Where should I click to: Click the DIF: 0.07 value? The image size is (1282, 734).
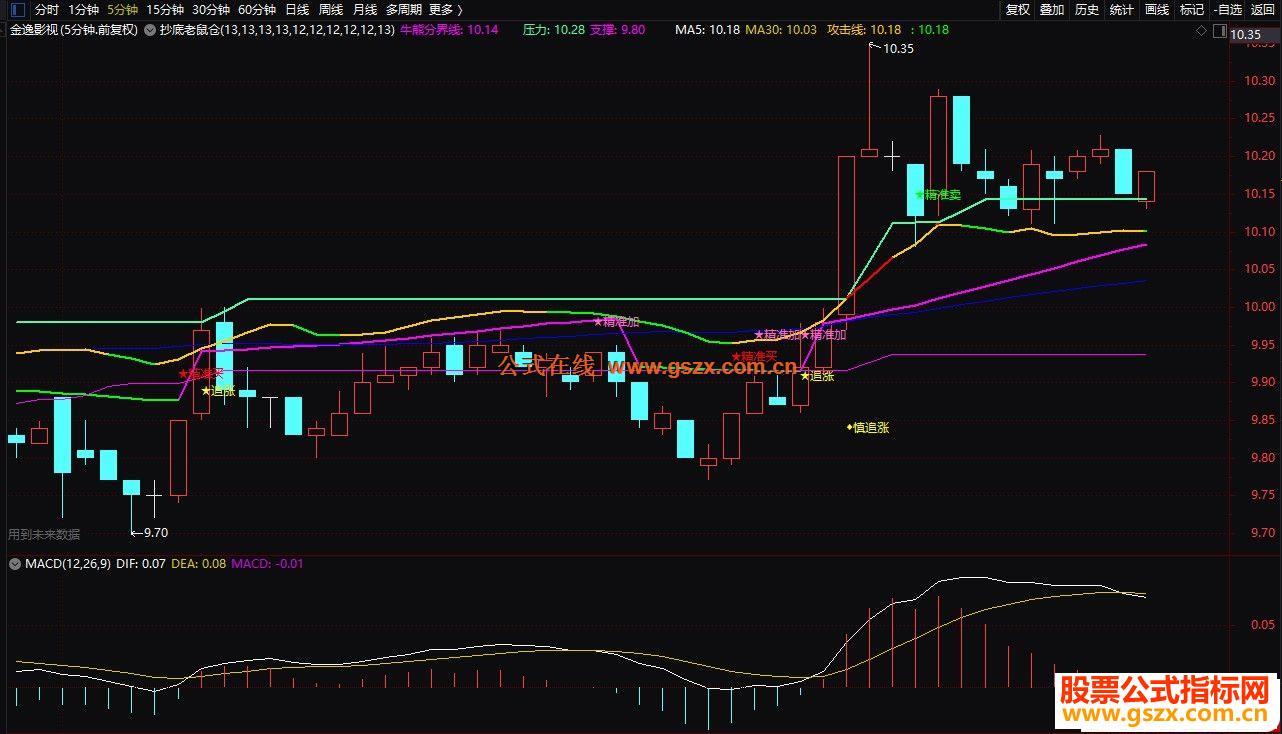click(x=141, y=564)
